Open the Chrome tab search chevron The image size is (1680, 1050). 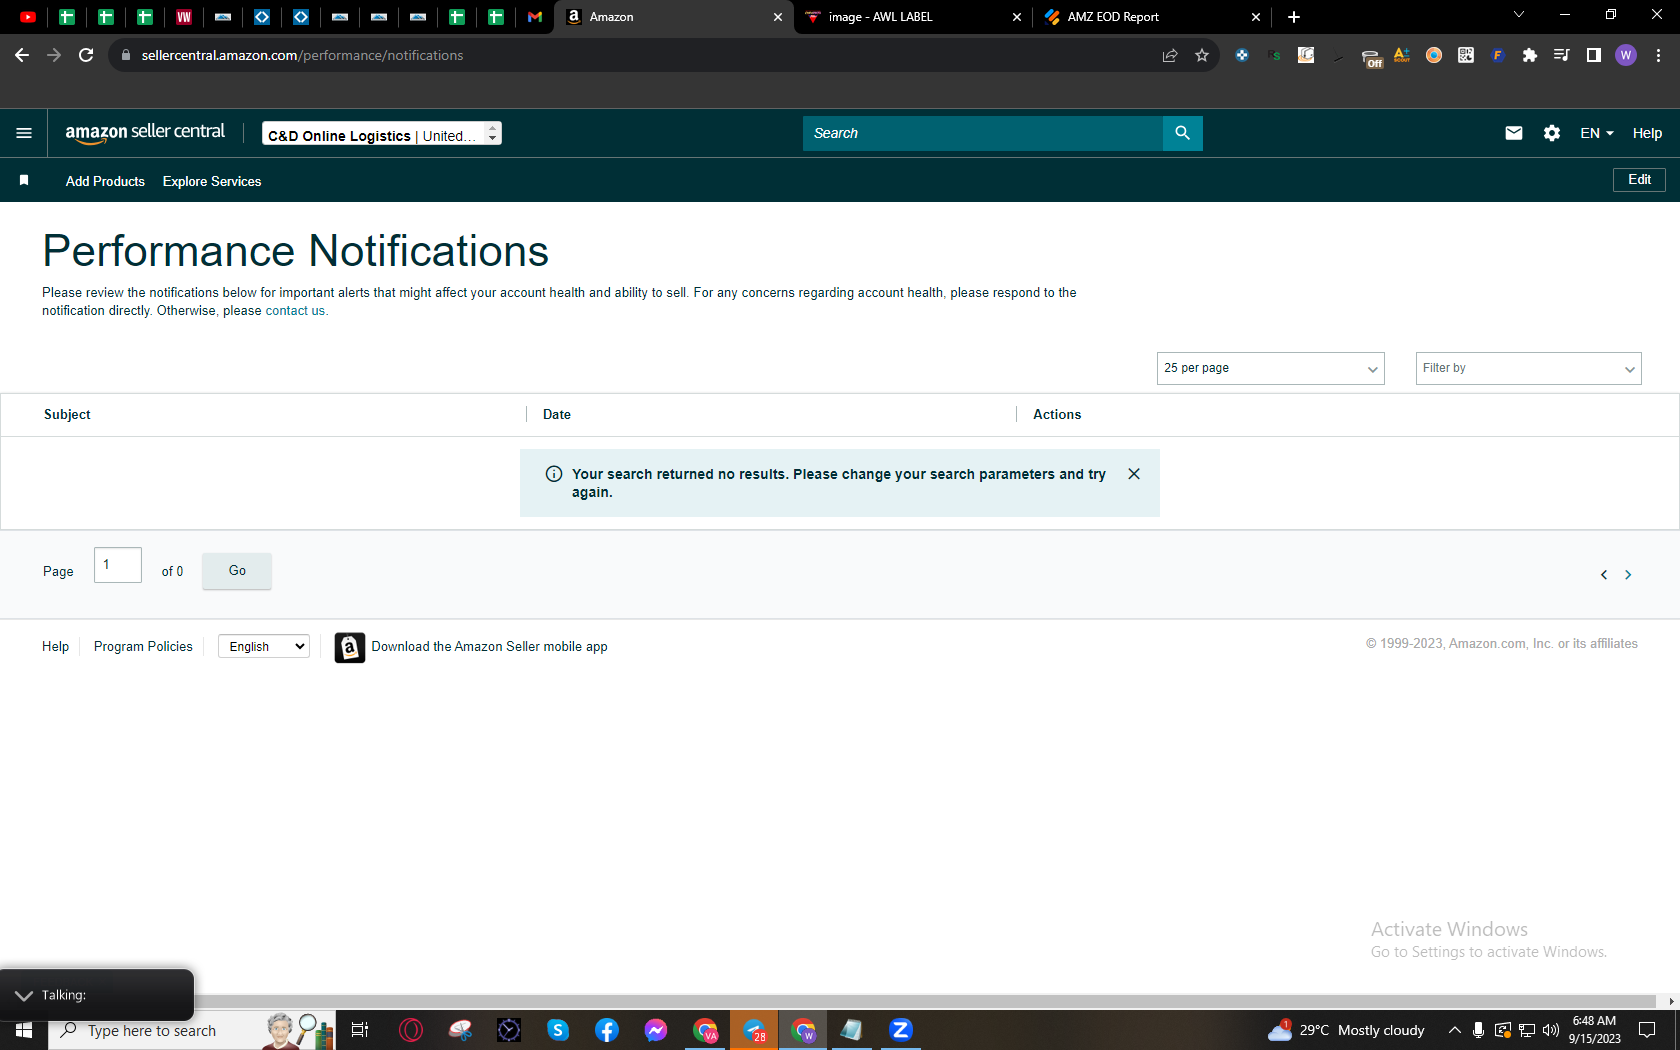point(1518,15)
